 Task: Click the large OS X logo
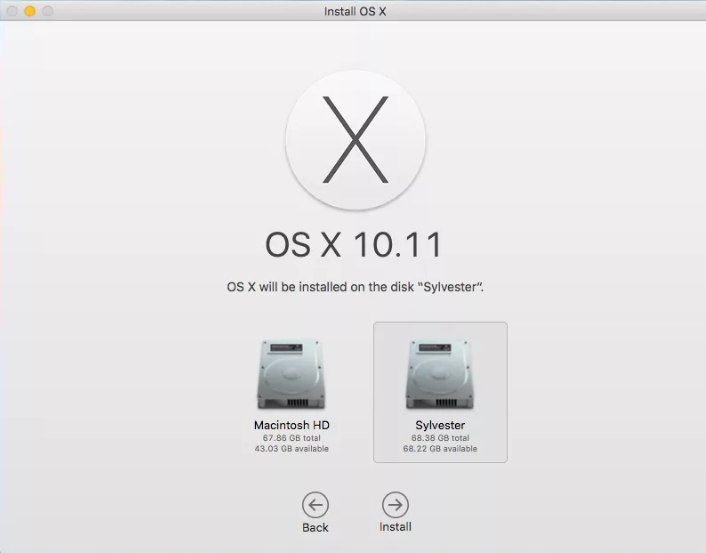click(x=355, y=139)
